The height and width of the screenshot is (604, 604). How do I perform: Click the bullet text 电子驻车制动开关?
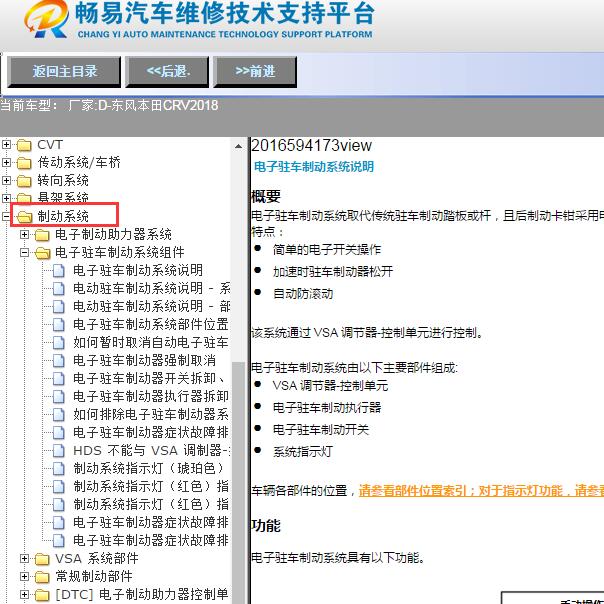tap(321, 430)
